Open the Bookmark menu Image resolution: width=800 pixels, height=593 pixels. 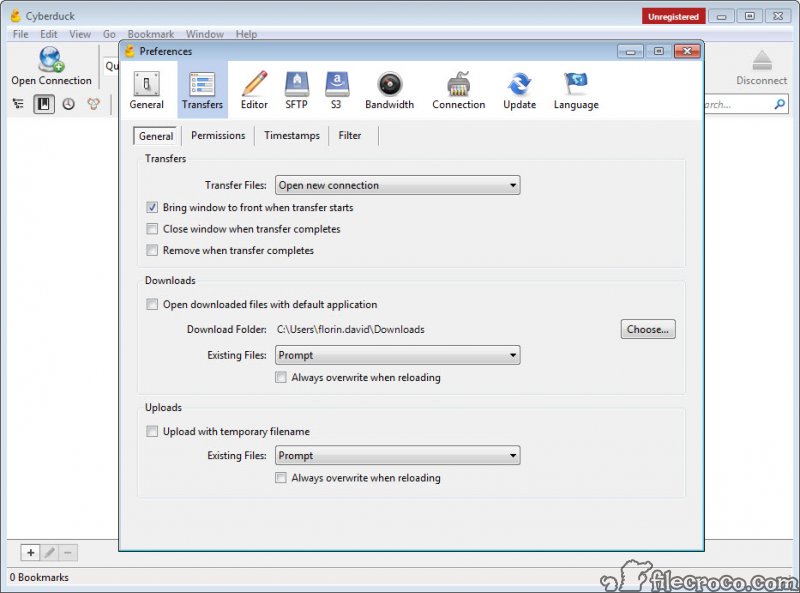(x=151, y=34)
